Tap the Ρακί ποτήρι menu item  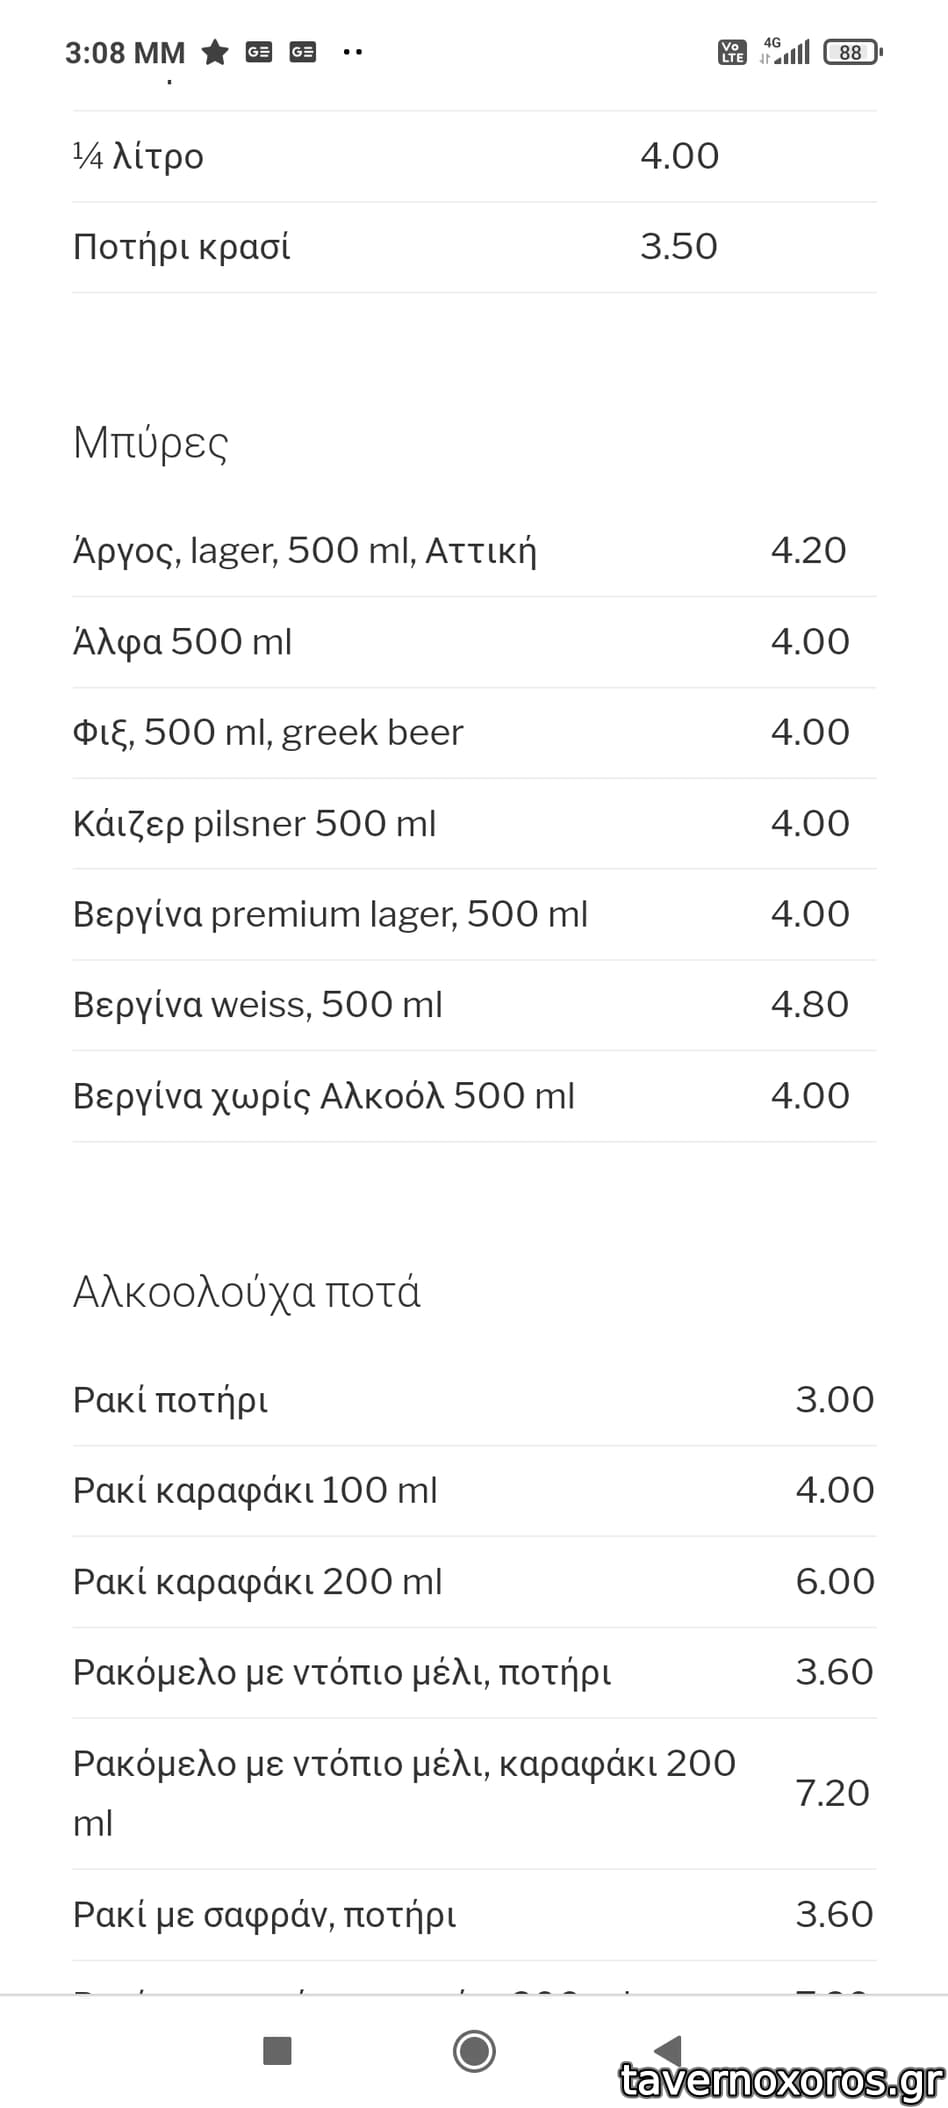pyautogui.click(x=171, y=1400)
